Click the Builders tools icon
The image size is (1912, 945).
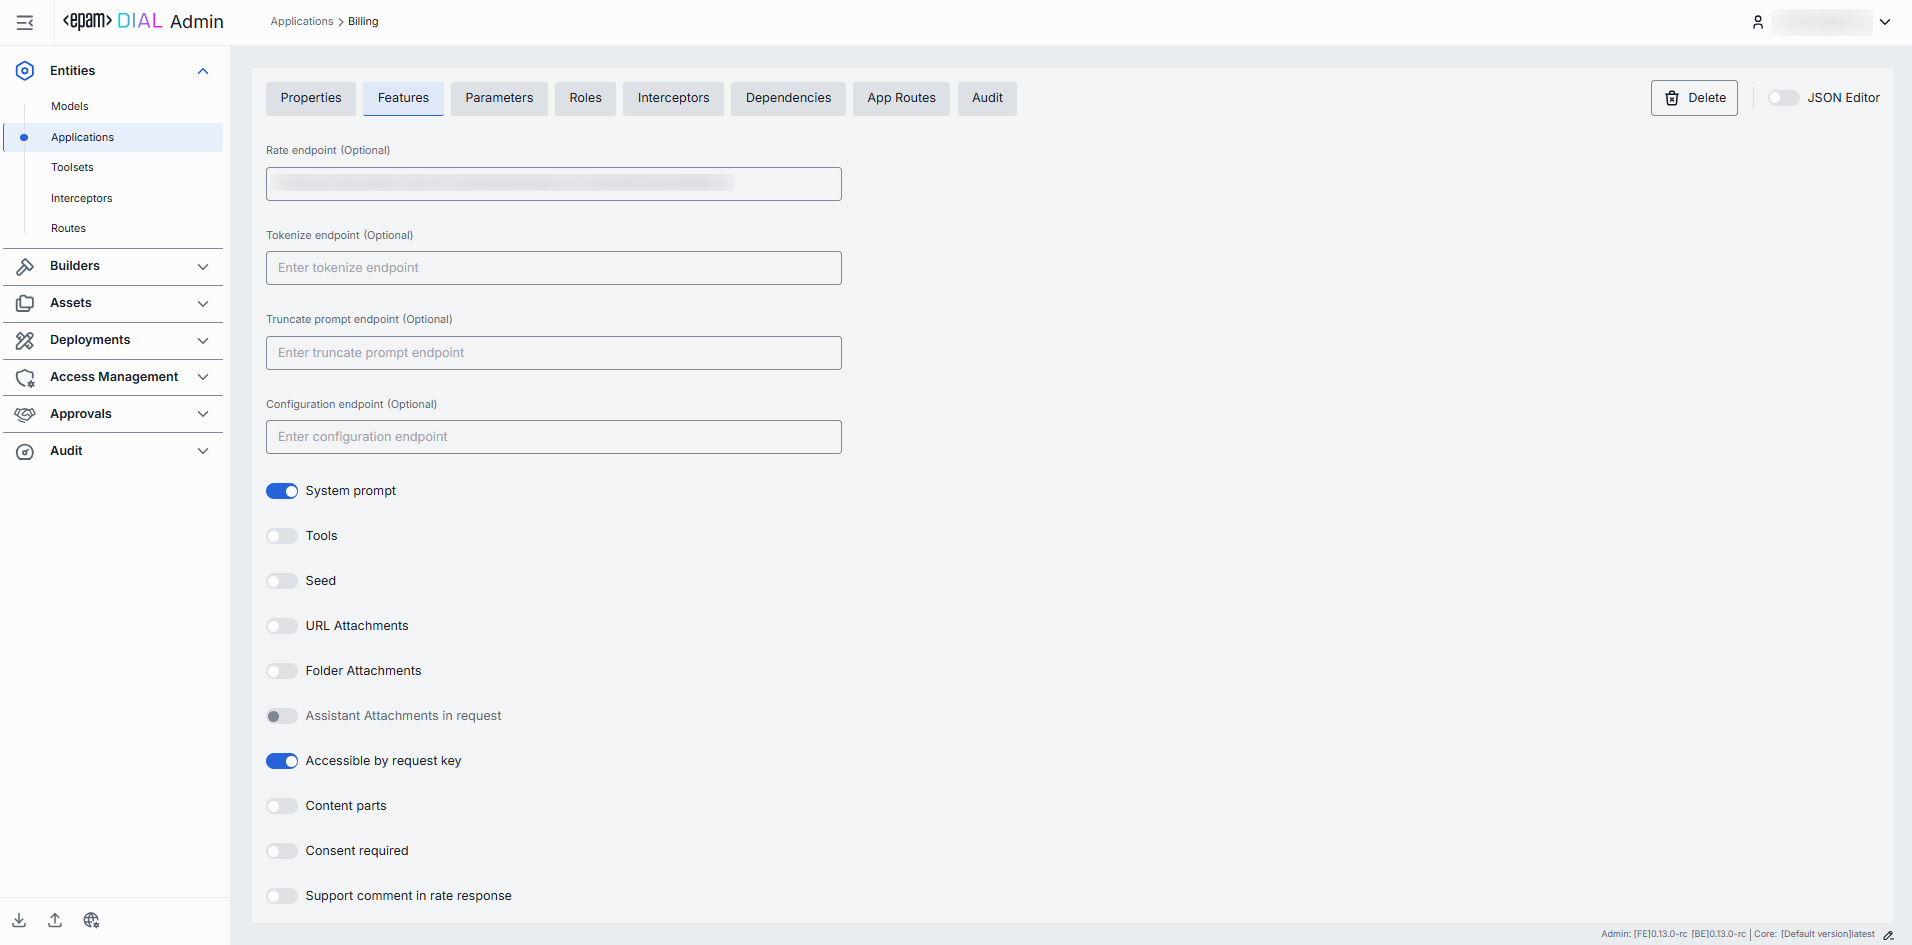click(x=25, y=266)
